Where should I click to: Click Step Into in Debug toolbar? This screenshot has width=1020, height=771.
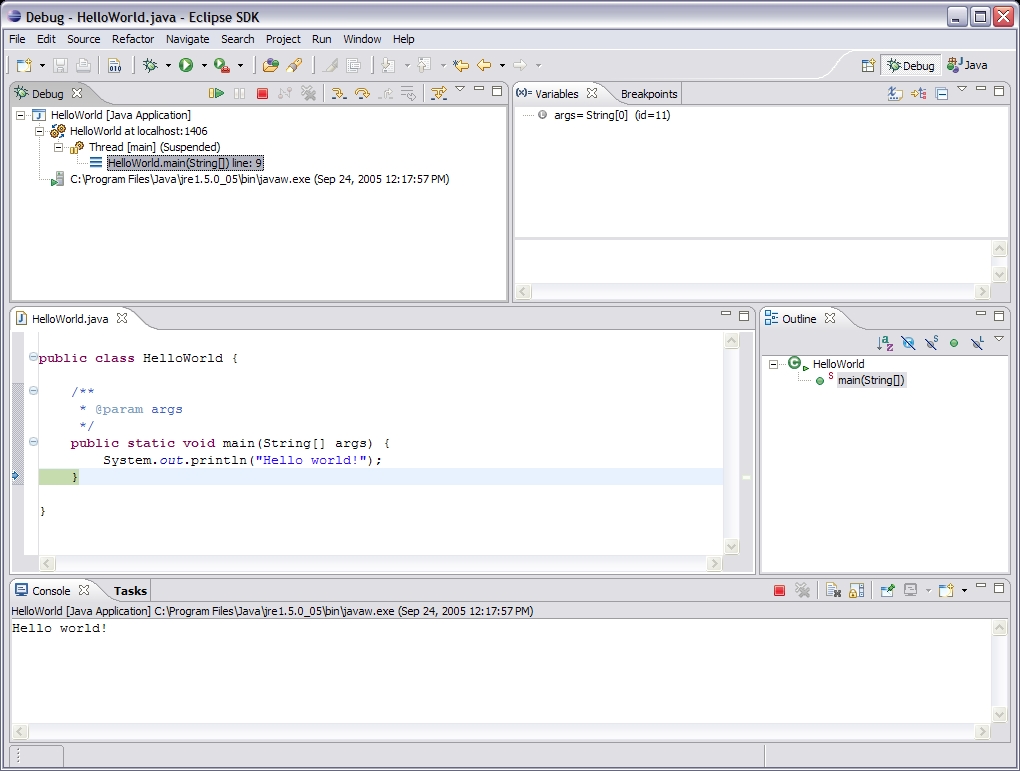(x=338, y=94)
